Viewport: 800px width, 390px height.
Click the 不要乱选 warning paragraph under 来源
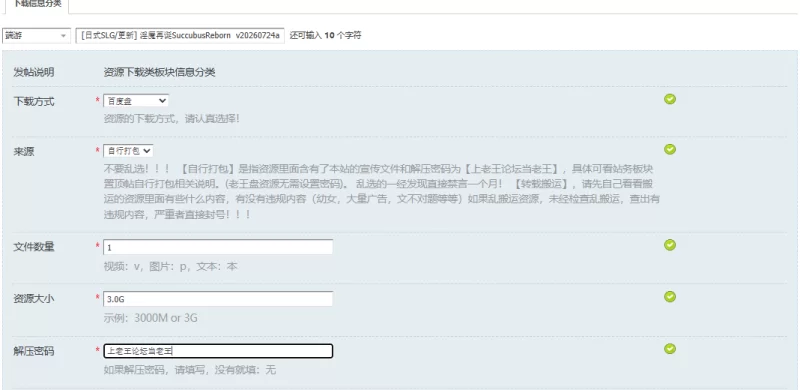click(382, 191)
